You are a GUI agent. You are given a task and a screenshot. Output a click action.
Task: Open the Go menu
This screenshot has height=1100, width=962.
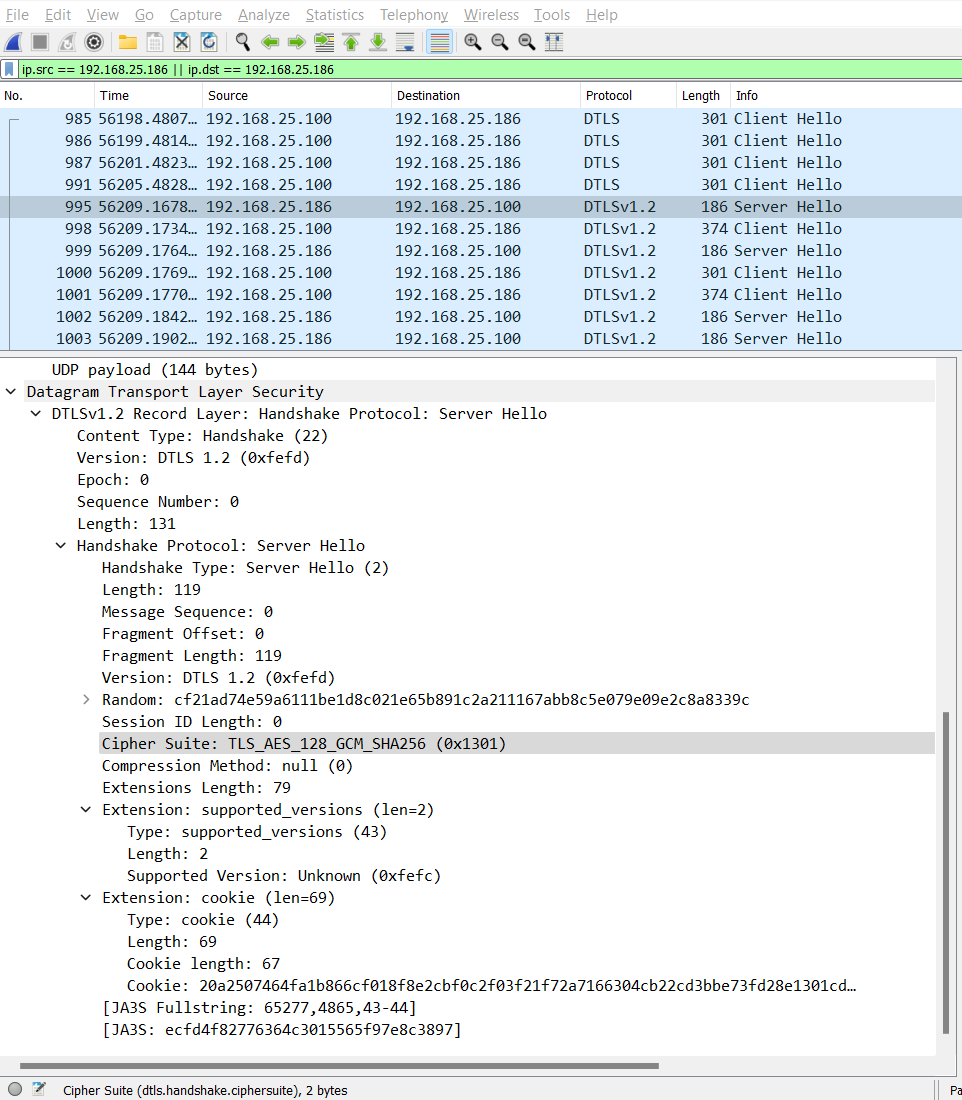pyautogui.click(x=144, y=15)
